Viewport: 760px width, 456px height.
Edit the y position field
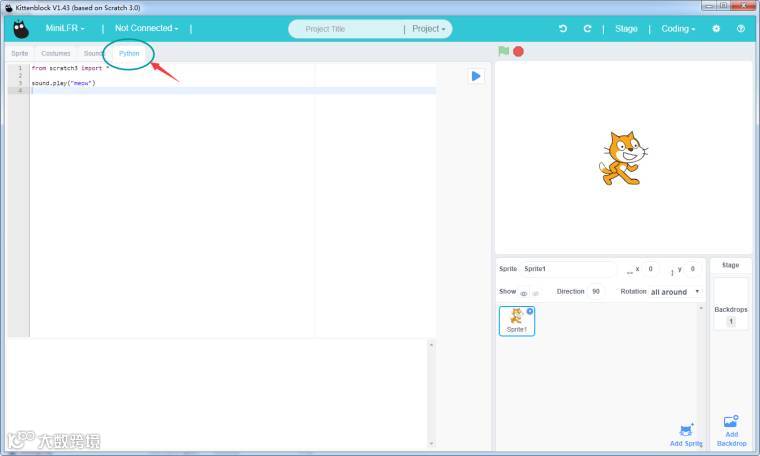693,269
